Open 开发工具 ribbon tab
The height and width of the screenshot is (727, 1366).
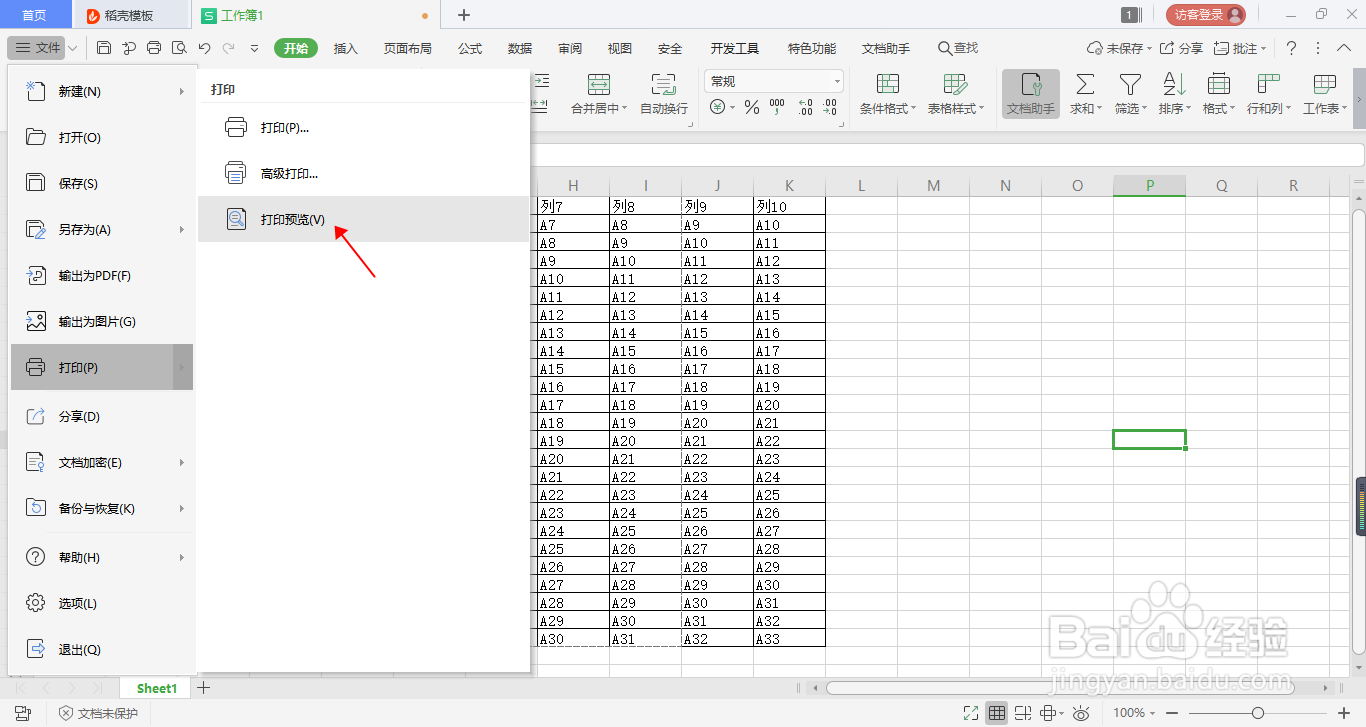tap(735, 48)
